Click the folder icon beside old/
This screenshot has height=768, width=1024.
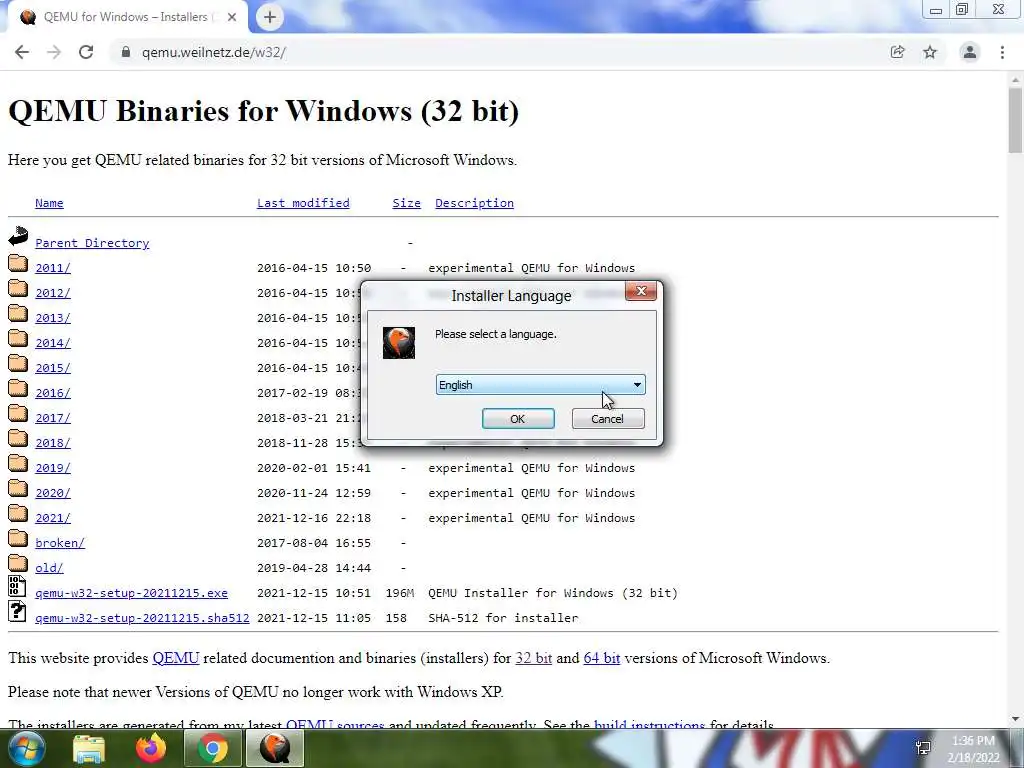[18, 563]
